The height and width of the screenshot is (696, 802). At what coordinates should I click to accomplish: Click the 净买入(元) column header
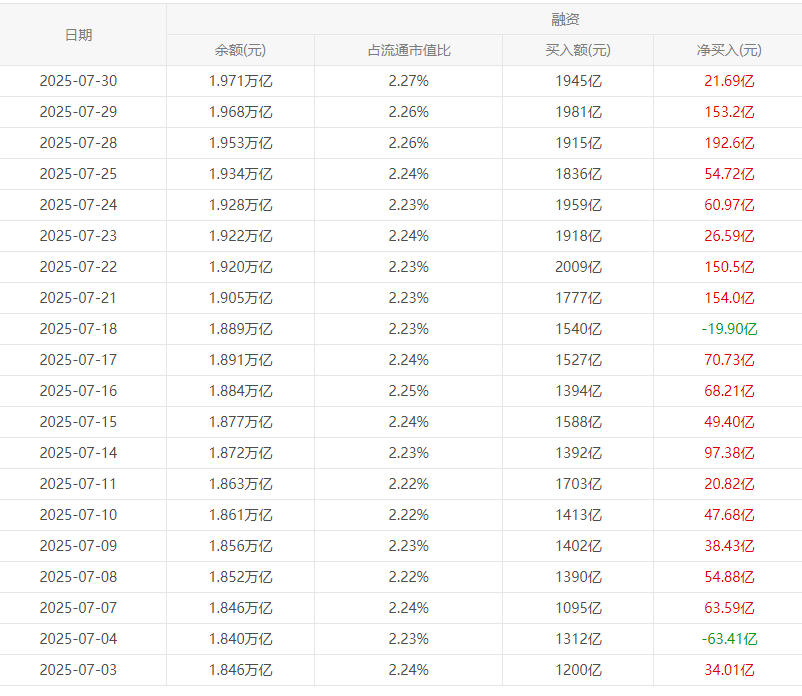[729, 50]
